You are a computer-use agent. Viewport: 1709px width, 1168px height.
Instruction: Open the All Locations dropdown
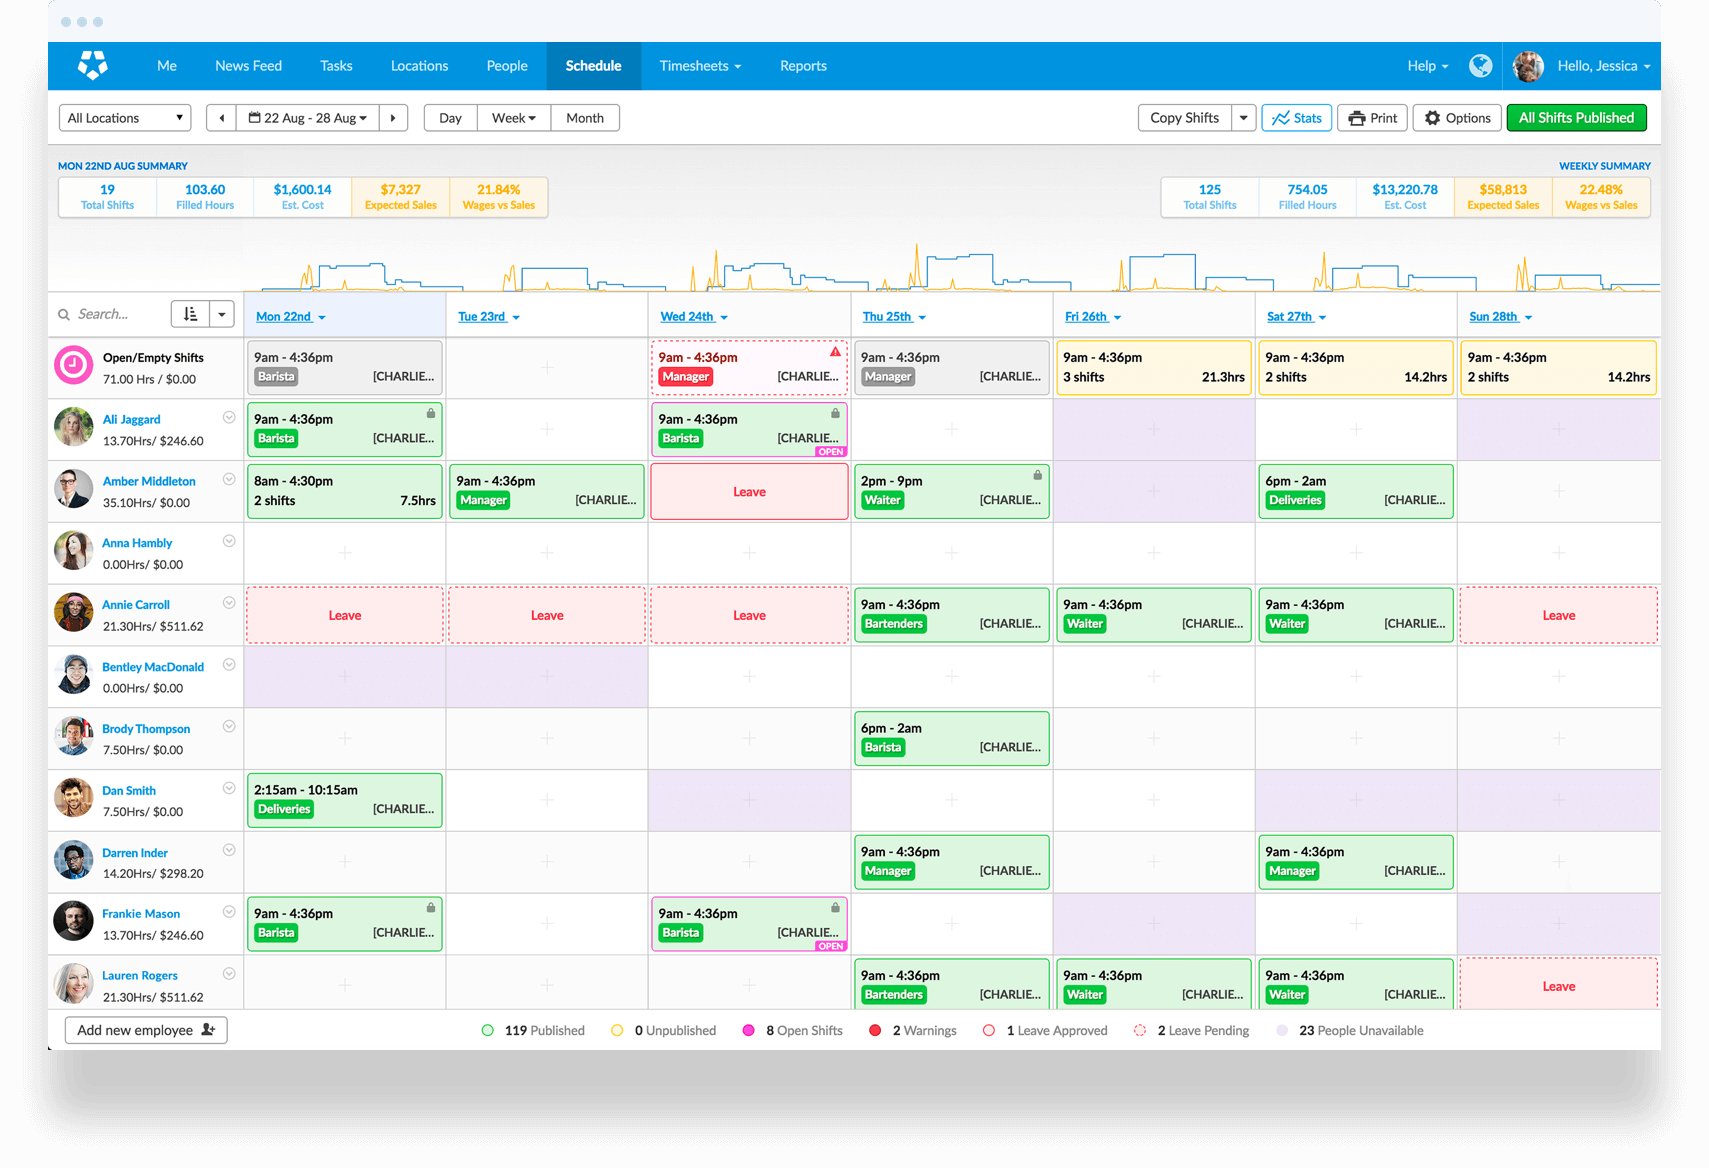pyautogui.click(x=125, y=118)
